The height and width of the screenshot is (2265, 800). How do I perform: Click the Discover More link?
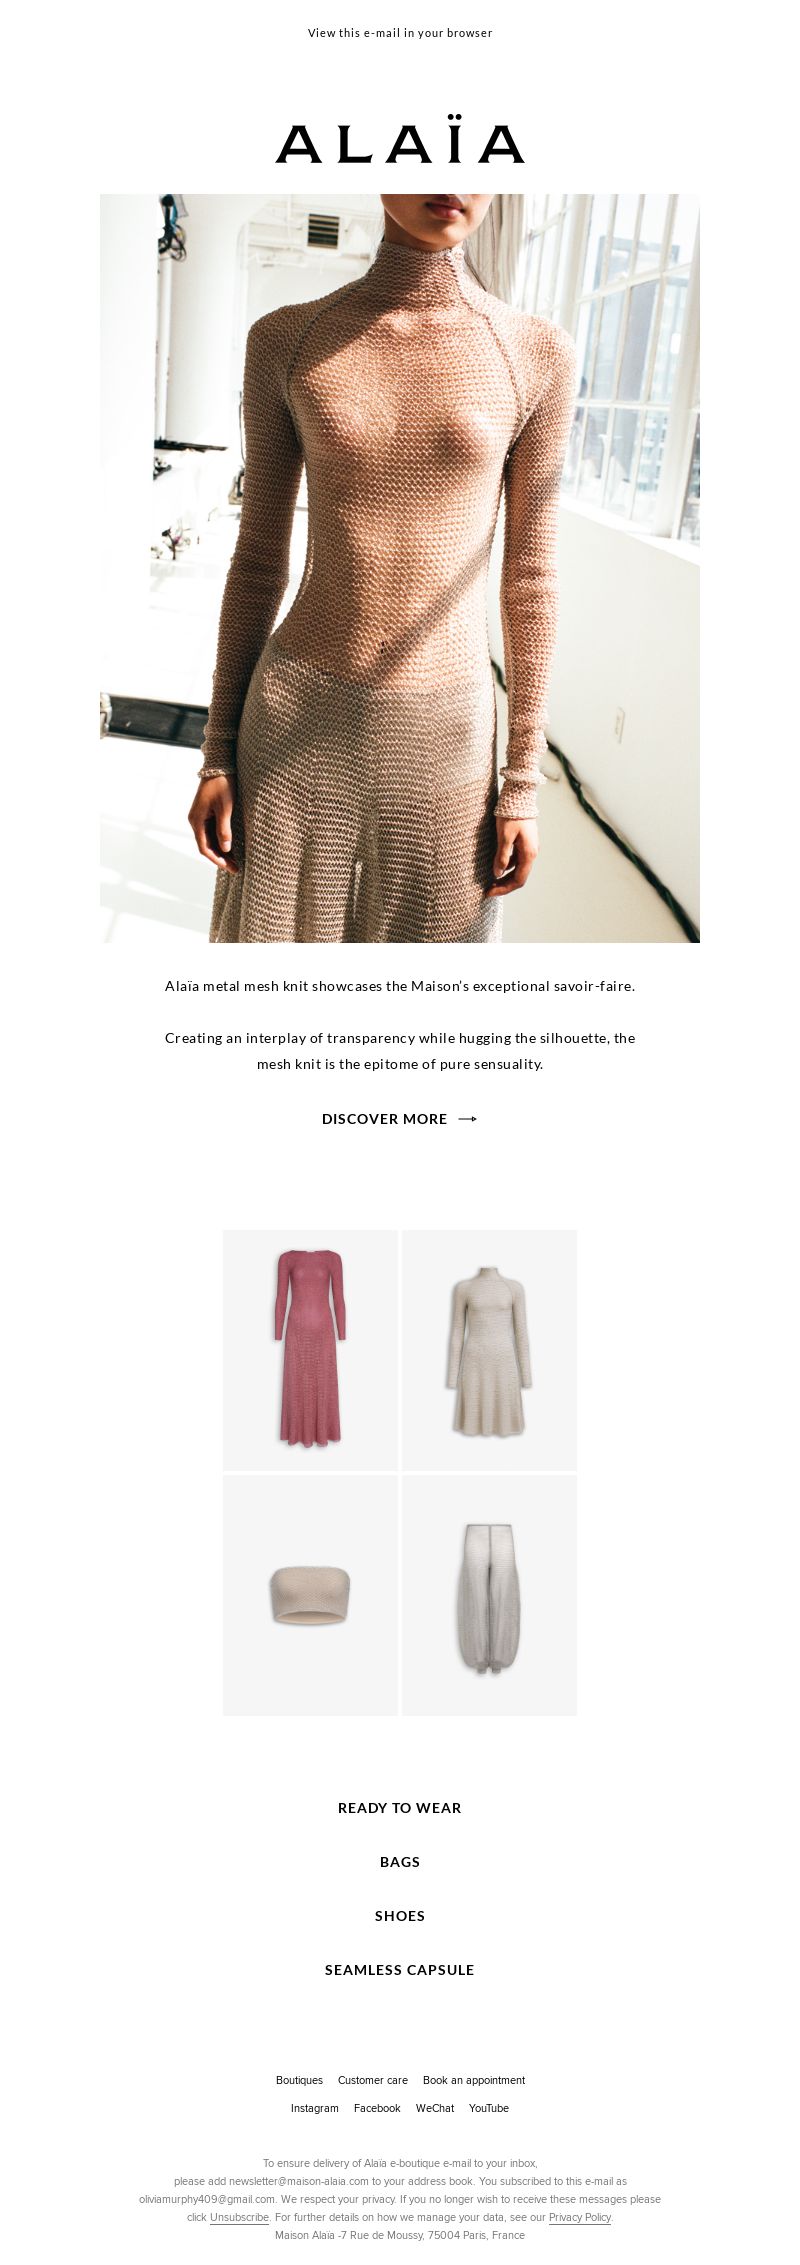[x=384, y=1119]
